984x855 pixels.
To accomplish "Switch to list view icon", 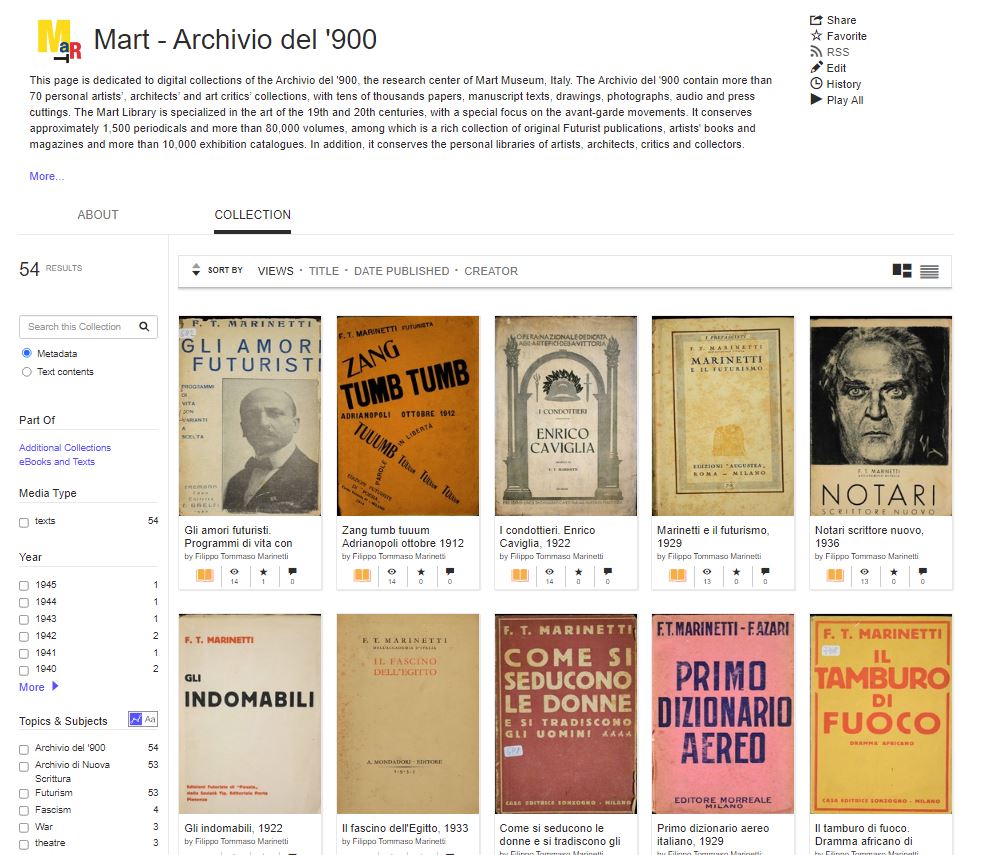I will click(929, 271).
